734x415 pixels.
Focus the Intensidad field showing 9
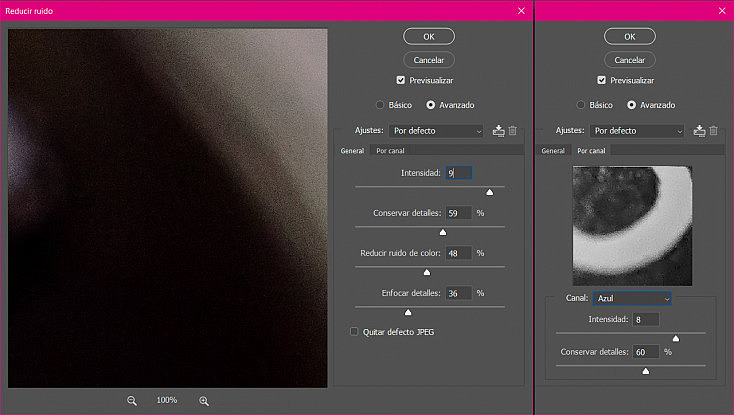(x=459, y=173)
